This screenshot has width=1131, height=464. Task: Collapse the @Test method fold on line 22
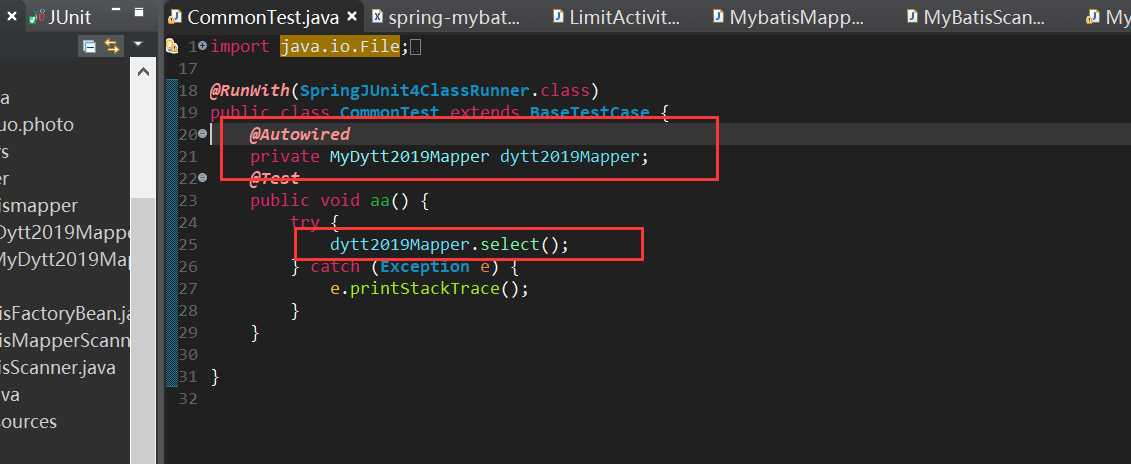click(203, 178)
